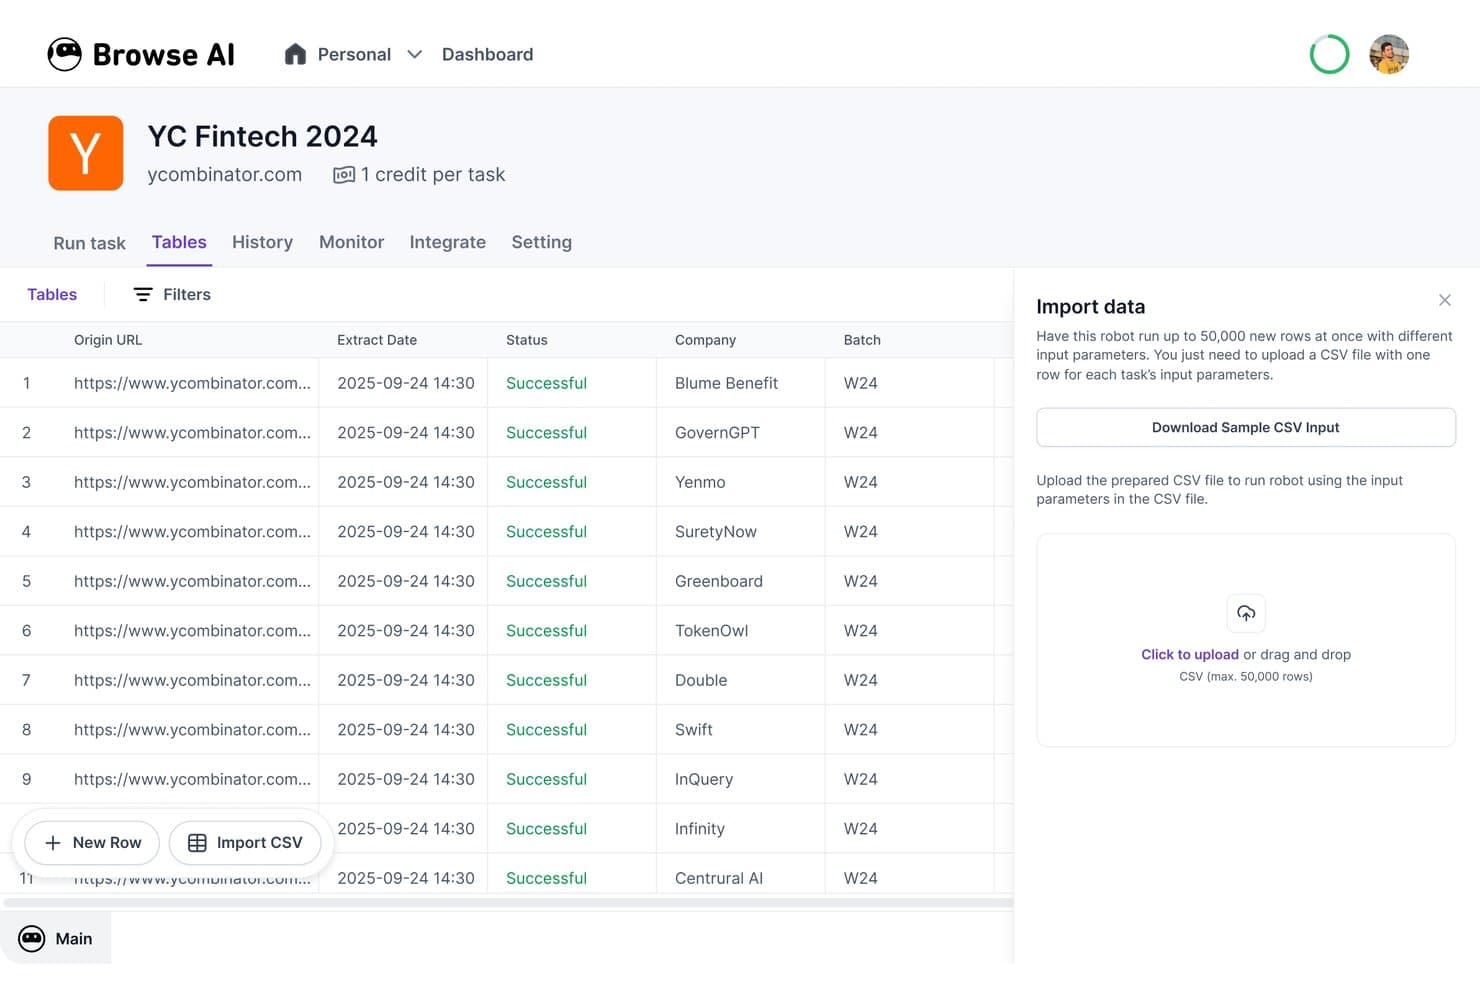
Task: Select the Blume Benefit company cell
Action: pos(740,383)
